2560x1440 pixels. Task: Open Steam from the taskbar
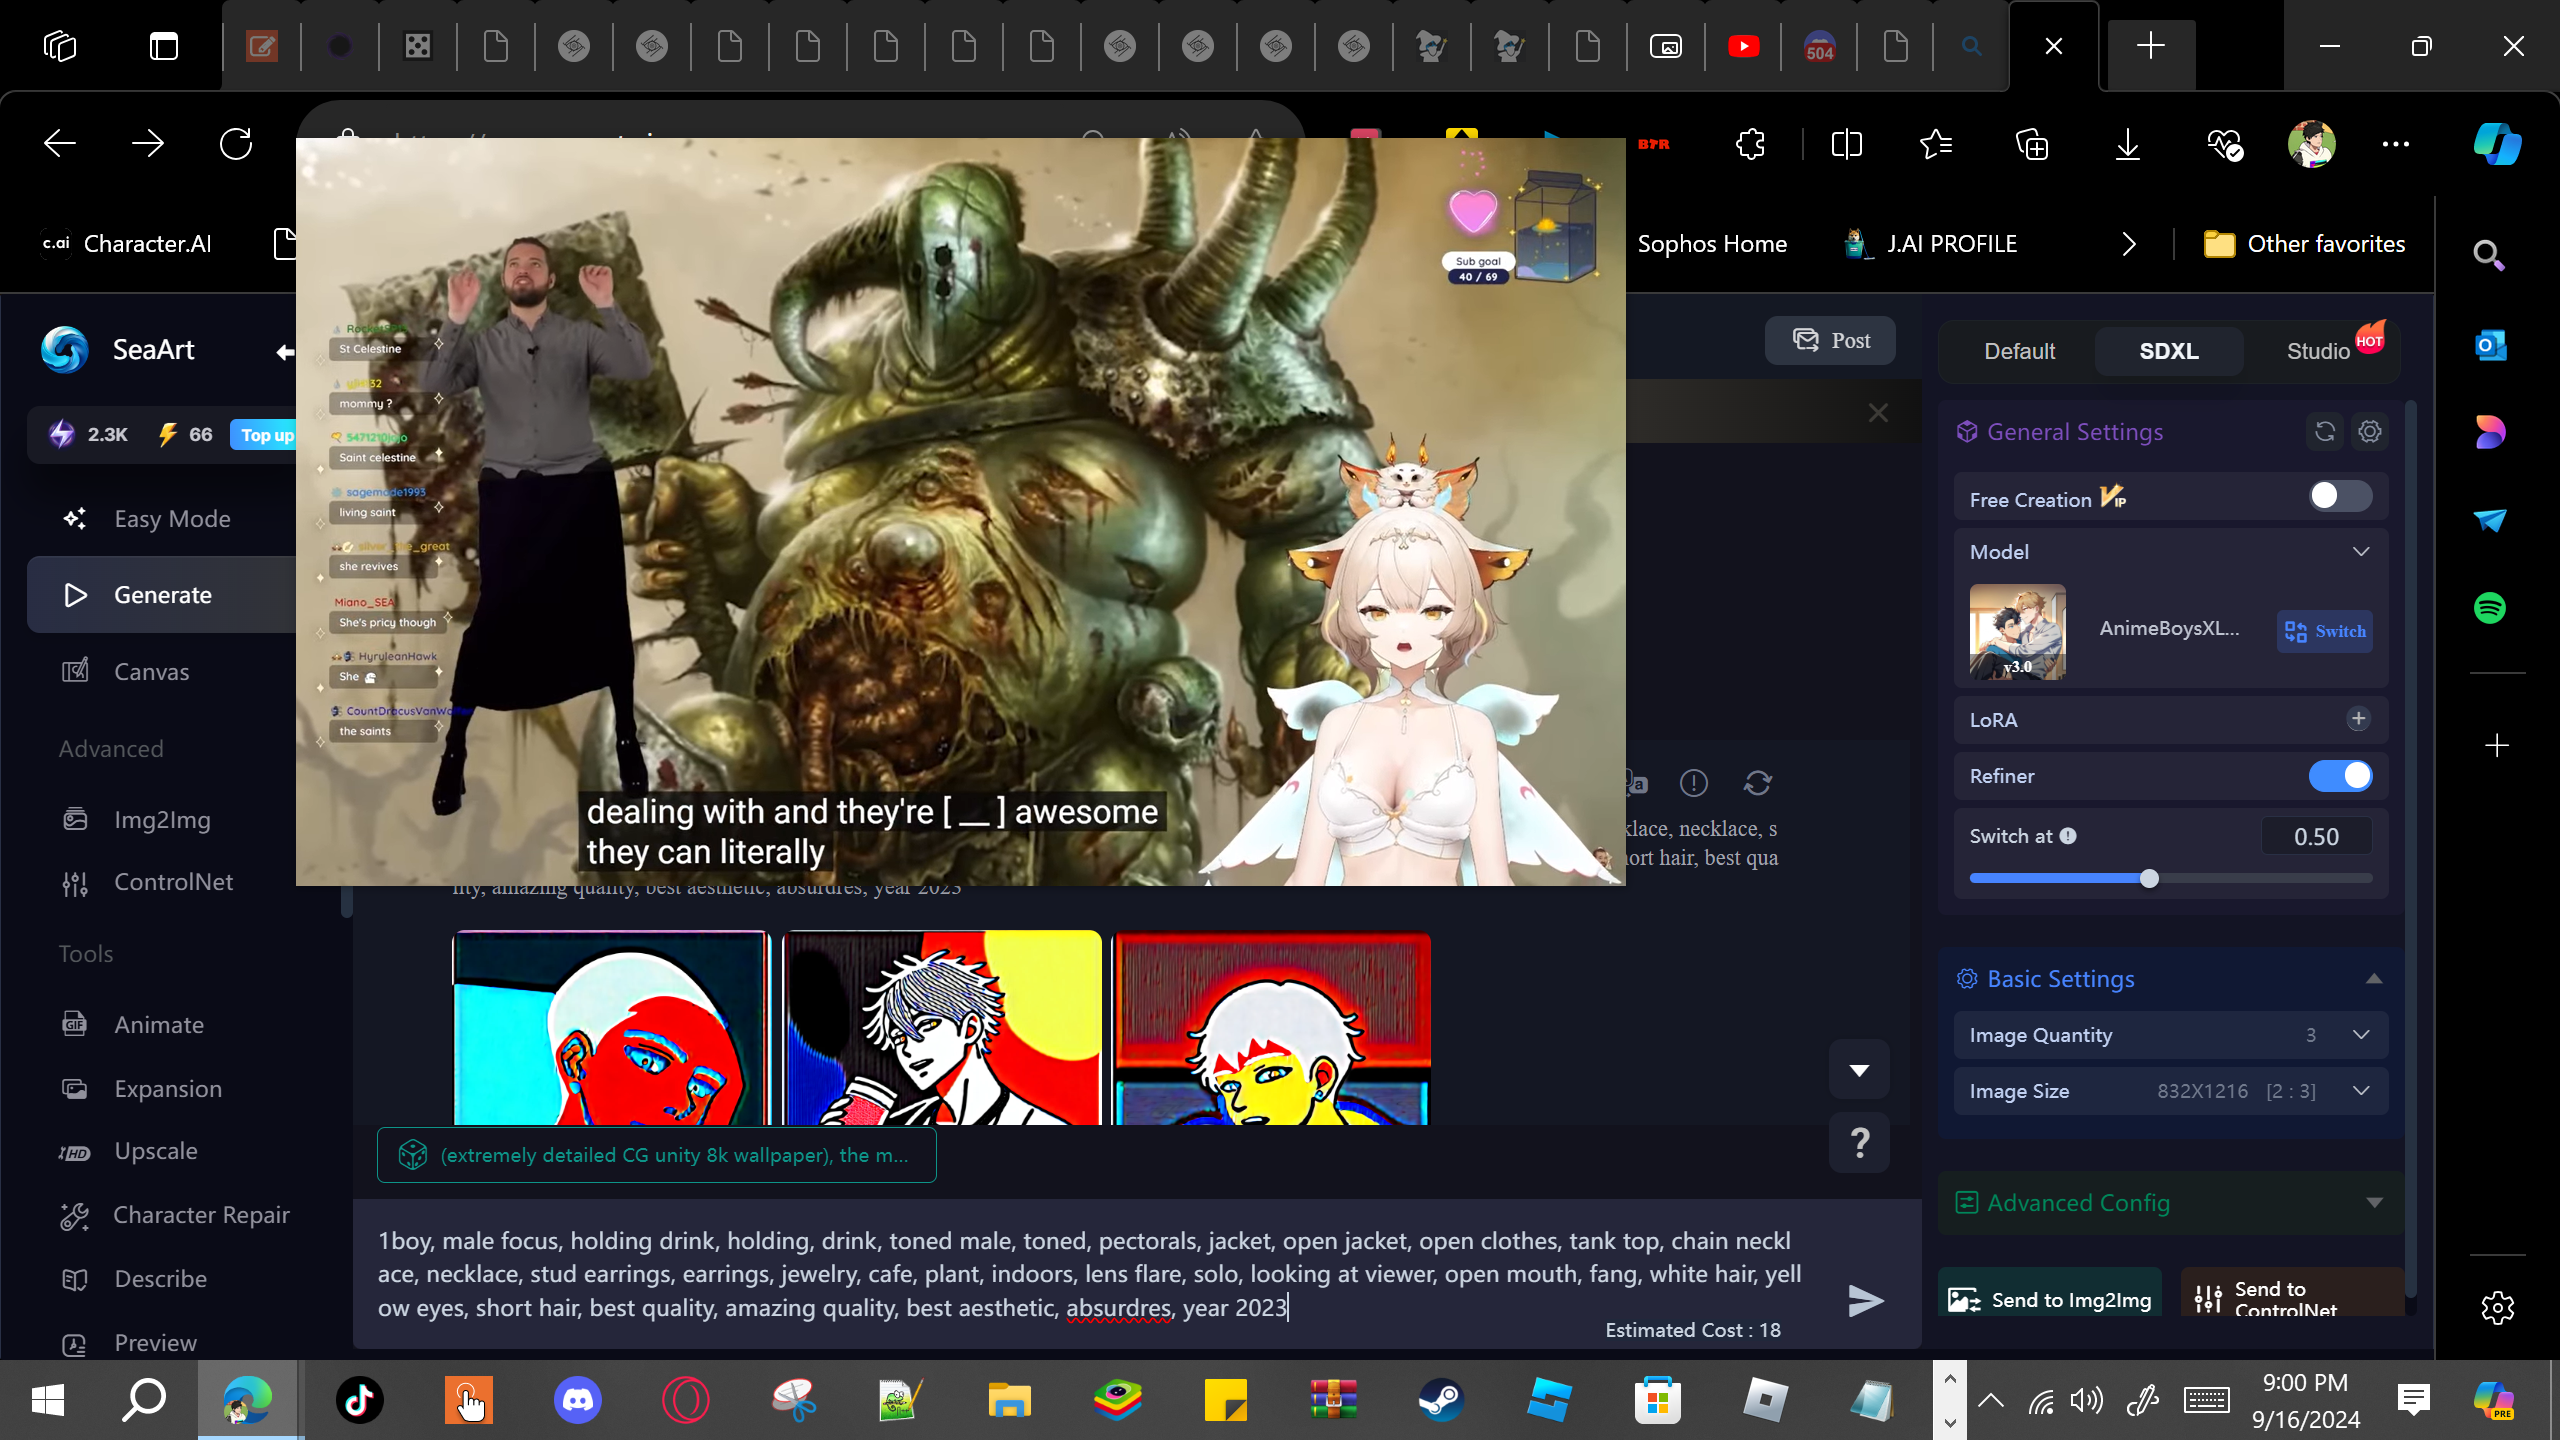point(1441,1399)
